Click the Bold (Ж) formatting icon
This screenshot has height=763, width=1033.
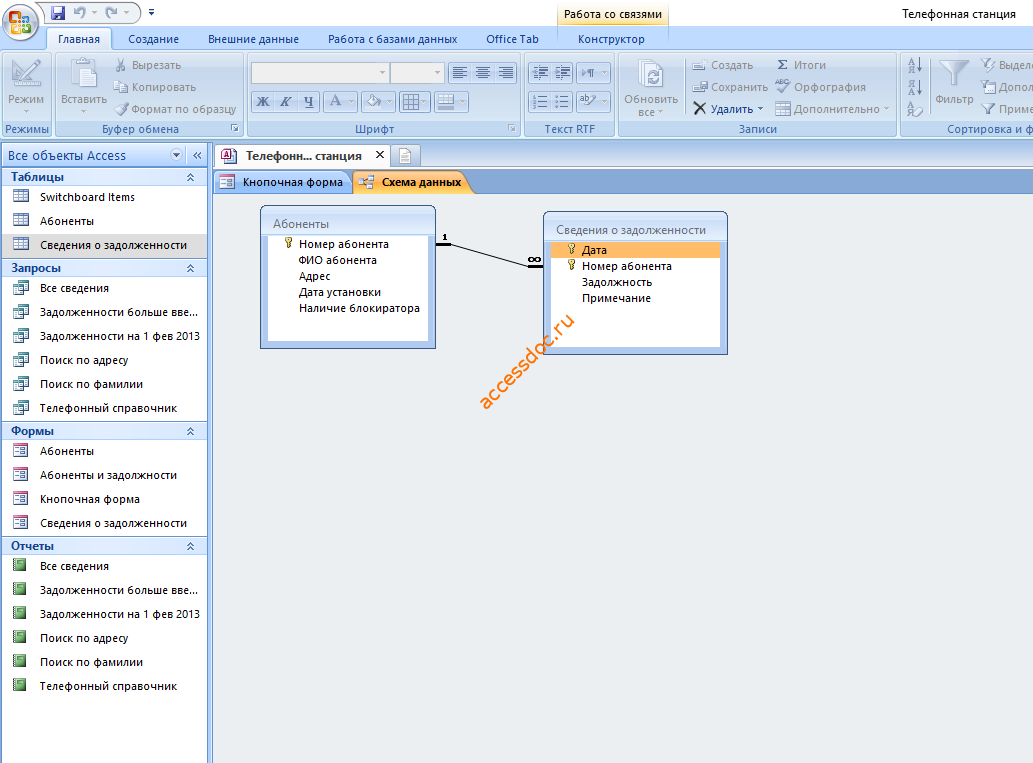(263, 101)
